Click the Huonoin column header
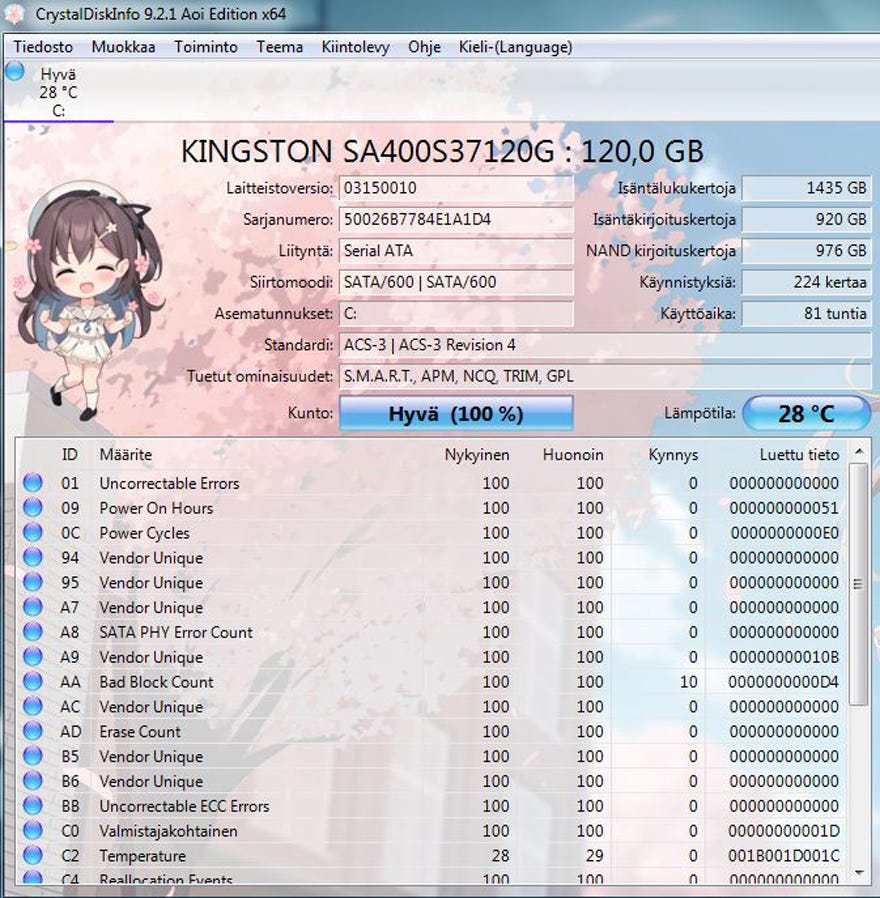Image resolution: width=880 pixels, height=898 pixels. 573,455
